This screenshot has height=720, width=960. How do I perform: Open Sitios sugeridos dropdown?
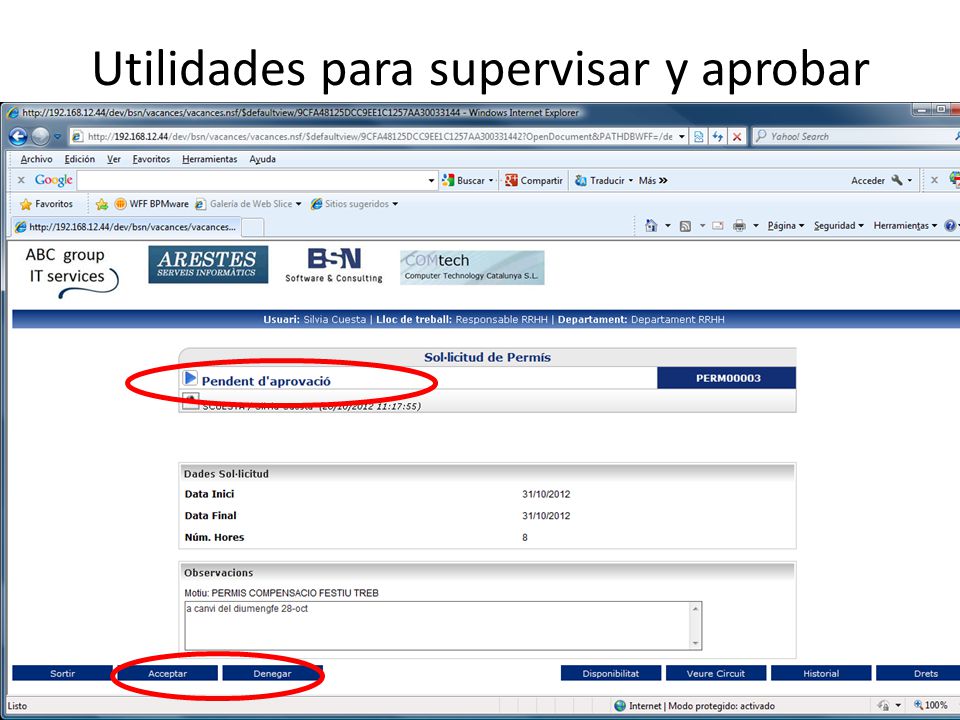coord(354,204)
